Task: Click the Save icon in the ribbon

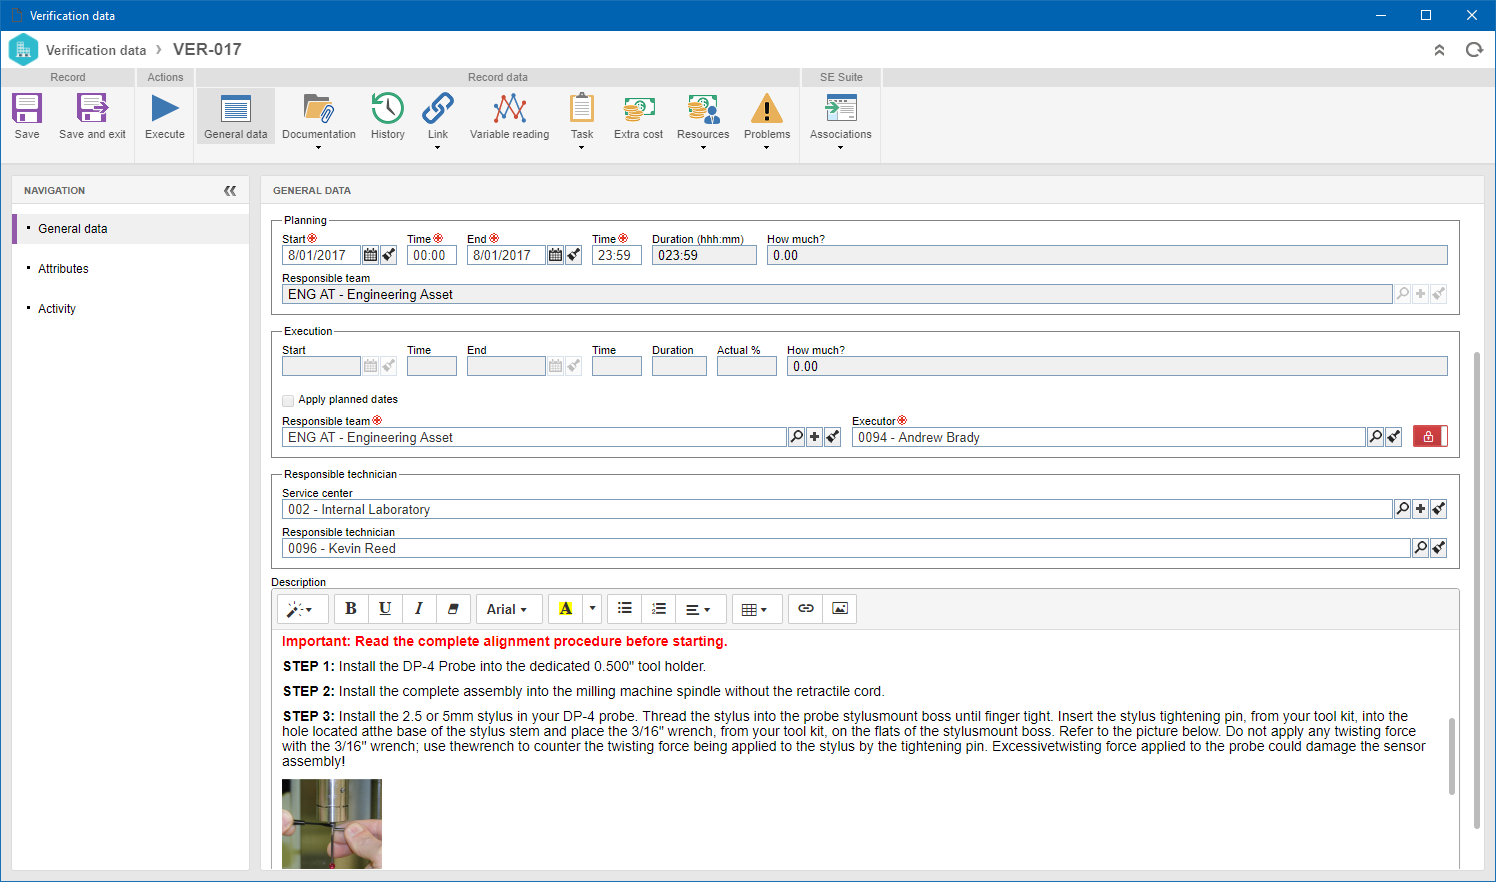Action: [x=27, y=116]
